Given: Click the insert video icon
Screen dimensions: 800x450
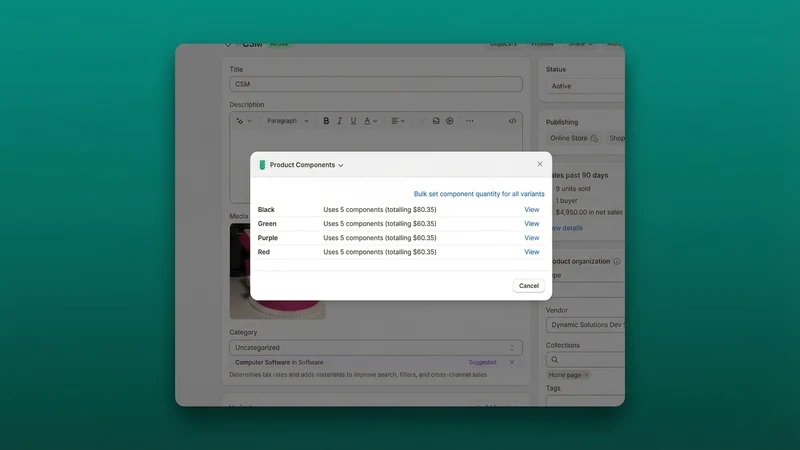Looking at the screenshot, I should click(x=449, y=121).
